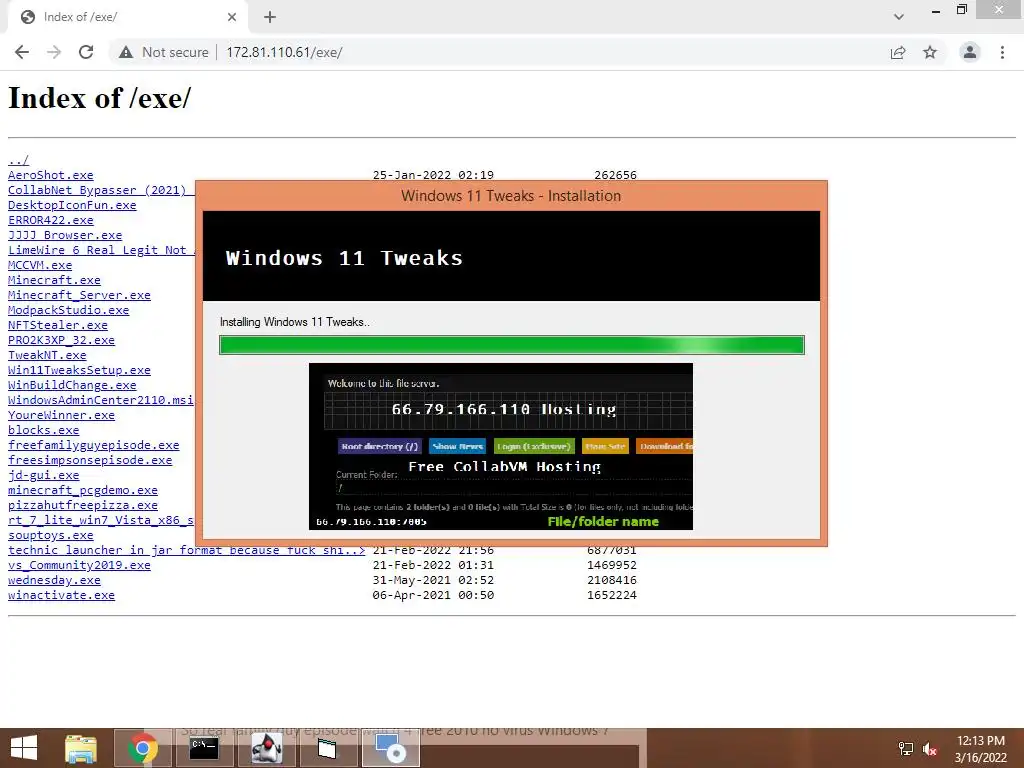Click the address bar URL 172.81.110.61/exe/
1024x768 pixels.
click(x=284, y=52)
